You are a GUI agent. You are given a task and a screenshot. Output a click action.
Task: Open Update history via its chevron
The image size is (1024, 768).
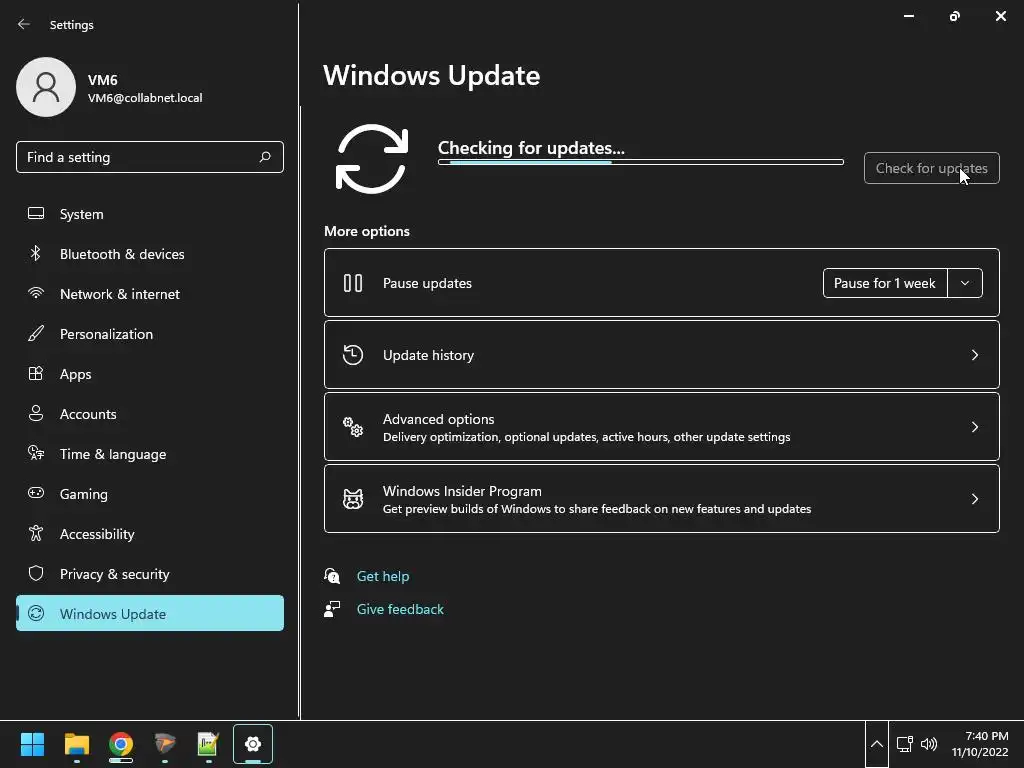(974, 355)
